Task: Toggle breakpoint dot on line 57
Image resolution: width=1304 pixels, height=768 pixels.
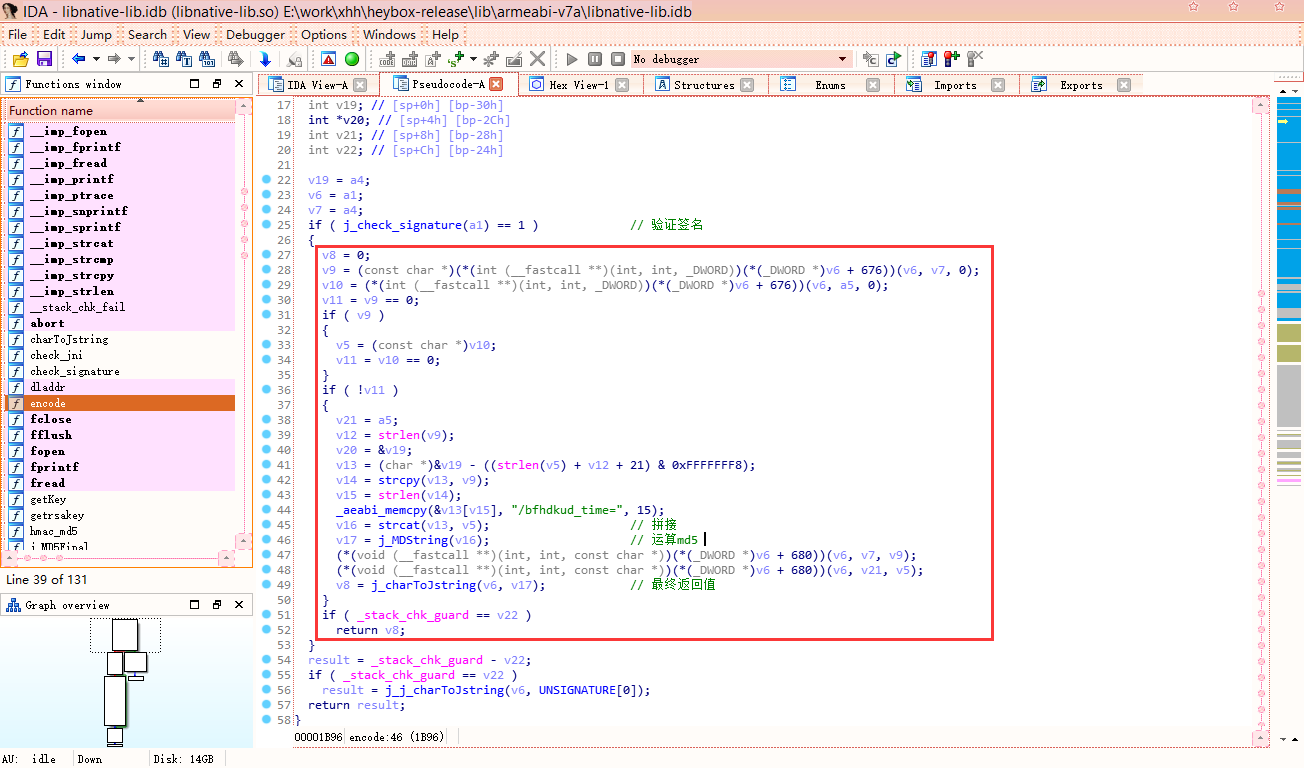Action: [266, 705]
